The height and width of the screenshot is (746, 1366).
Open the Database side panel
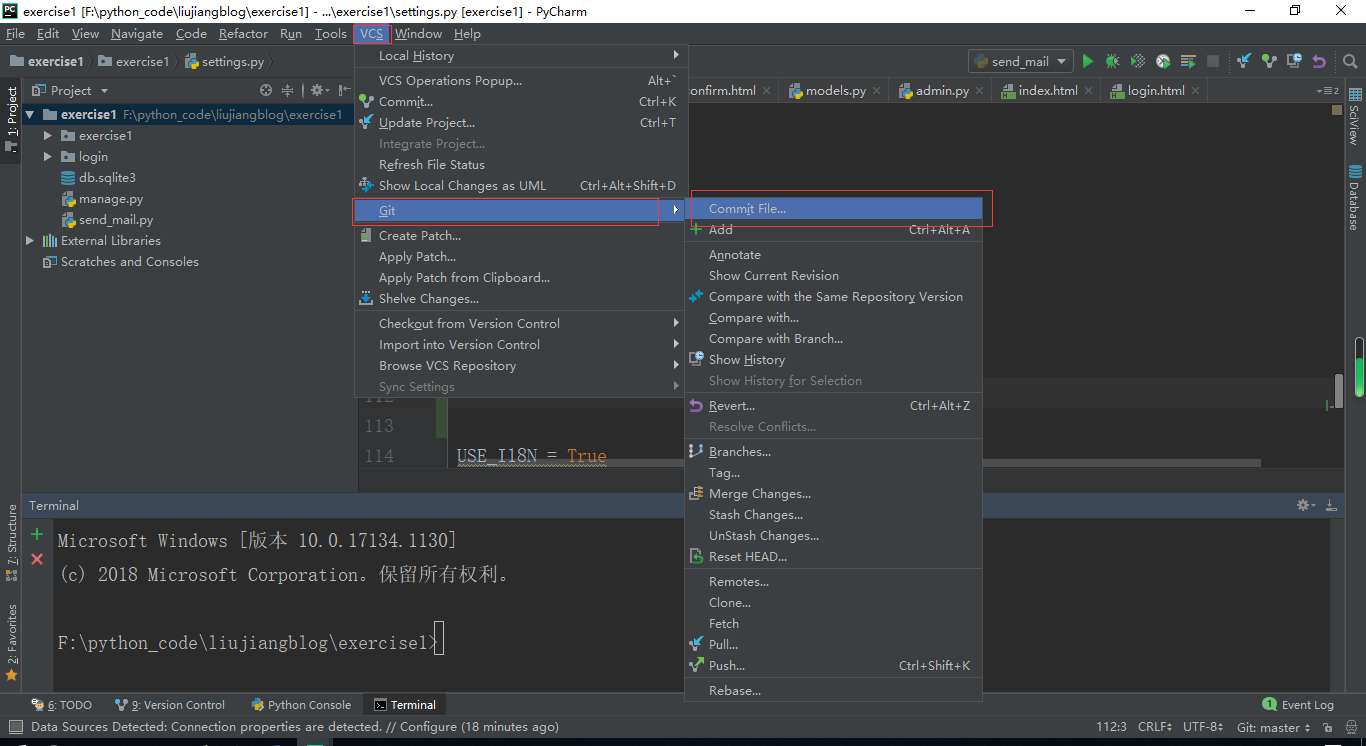(1355, 198)
